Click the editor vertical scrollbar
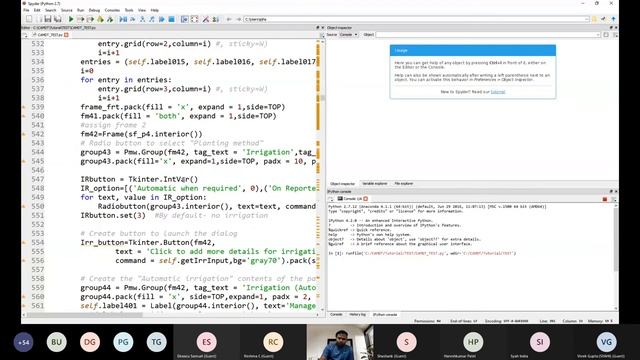640x360 pixels. pos(323,176)
